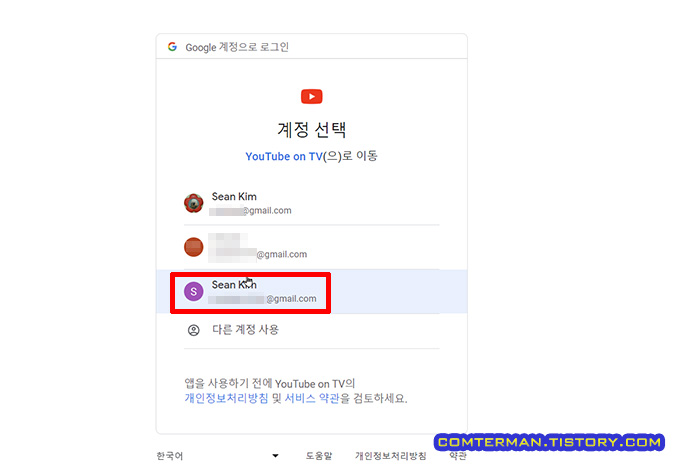Open 개인정보처리방침 link in app notice
The width and height of the screenshot is (700, 467).
coord(226,398)
